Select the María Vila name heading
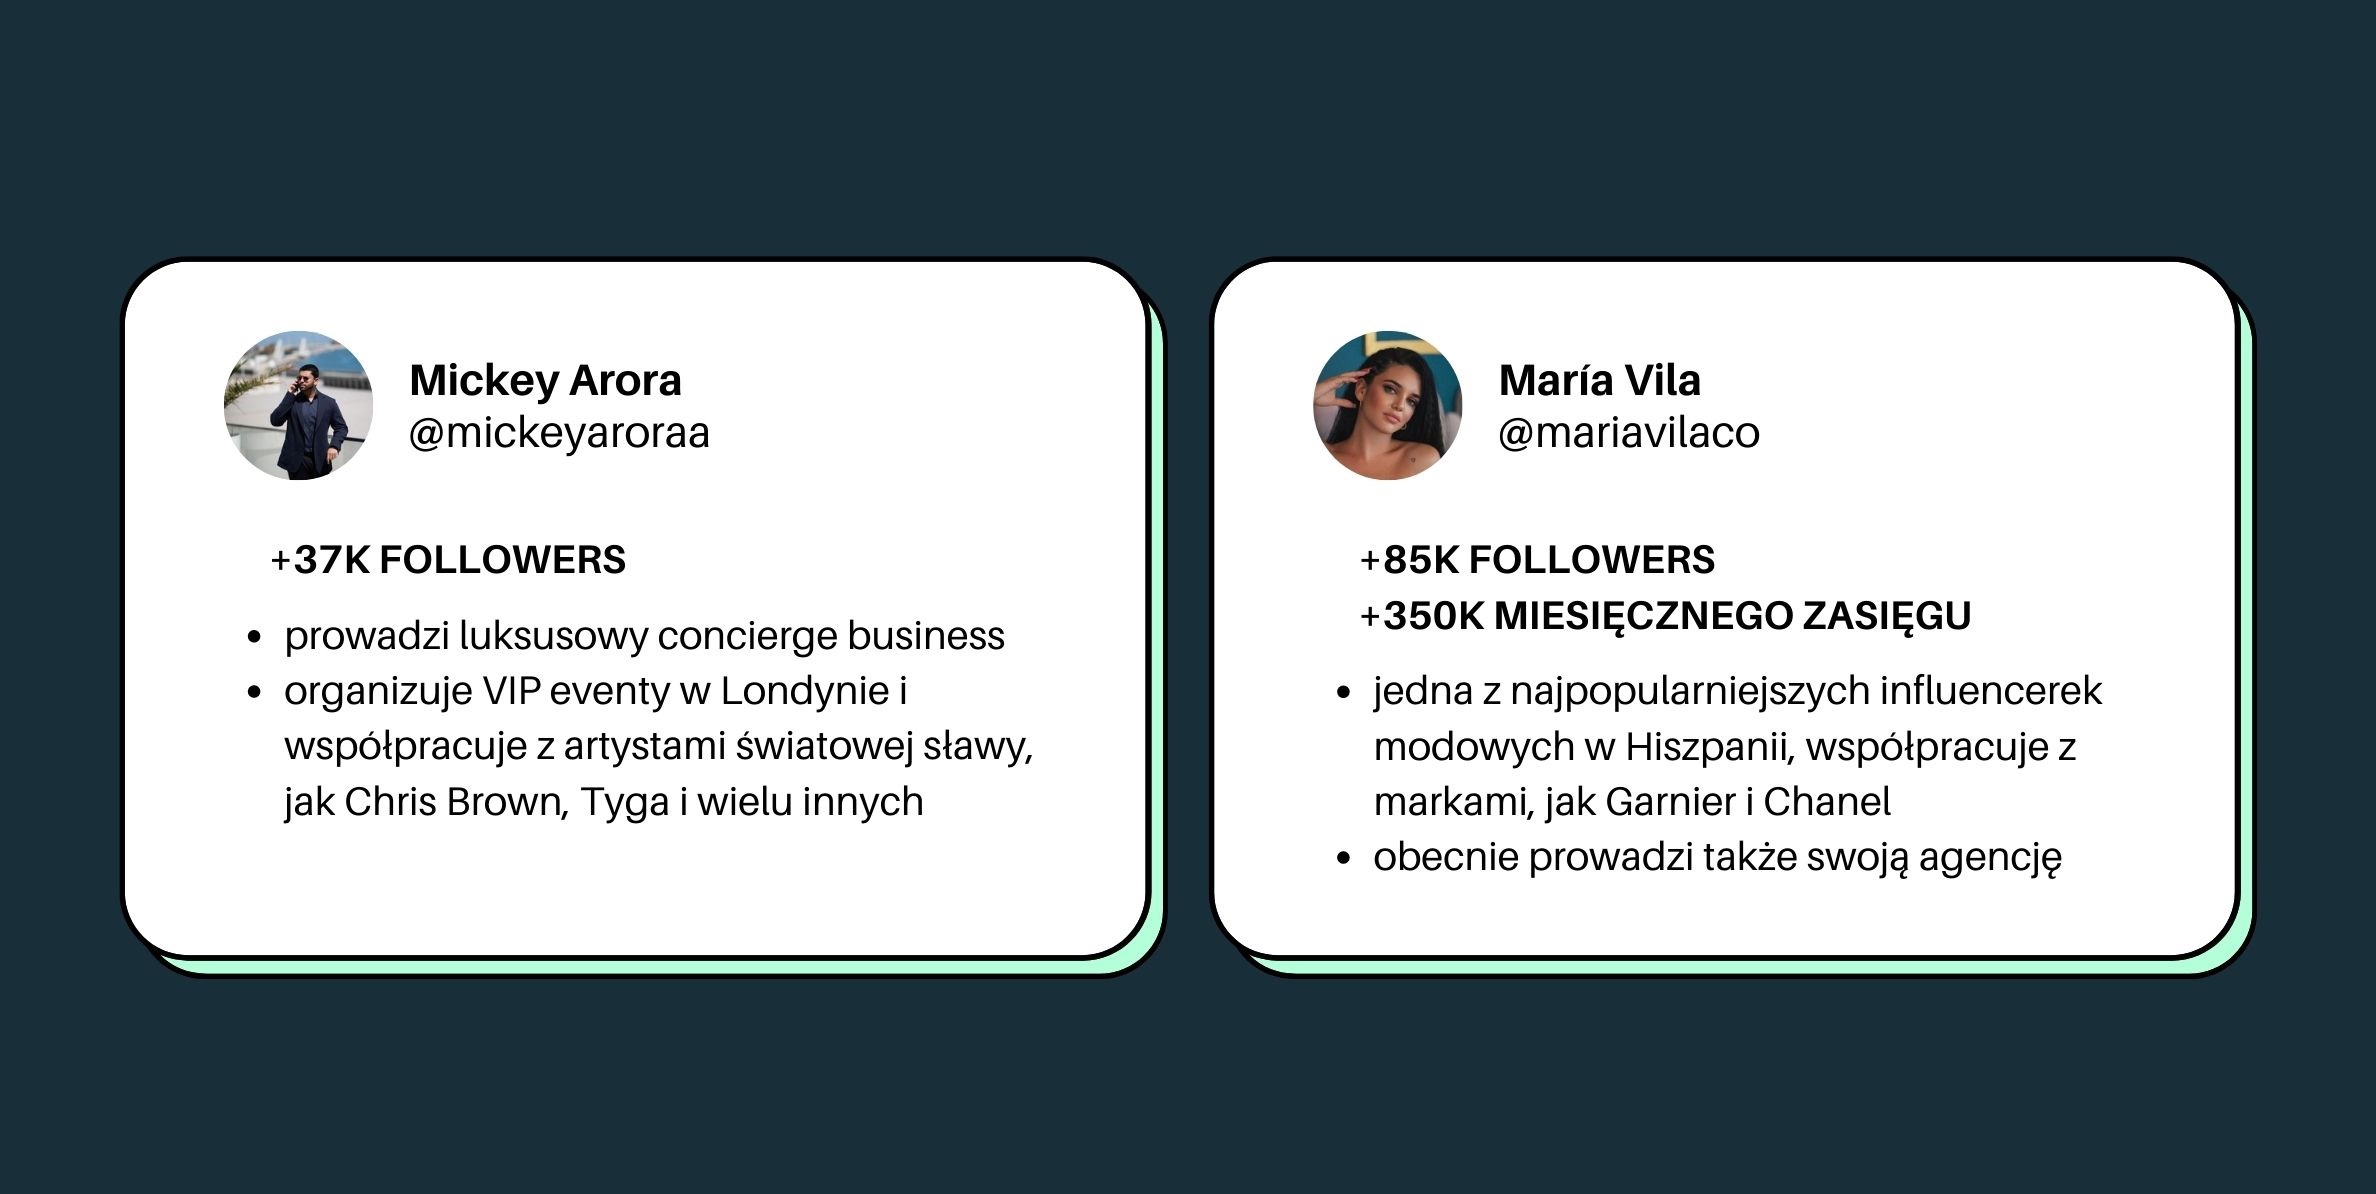Screen dimensions: 2376x1194 1599,380
